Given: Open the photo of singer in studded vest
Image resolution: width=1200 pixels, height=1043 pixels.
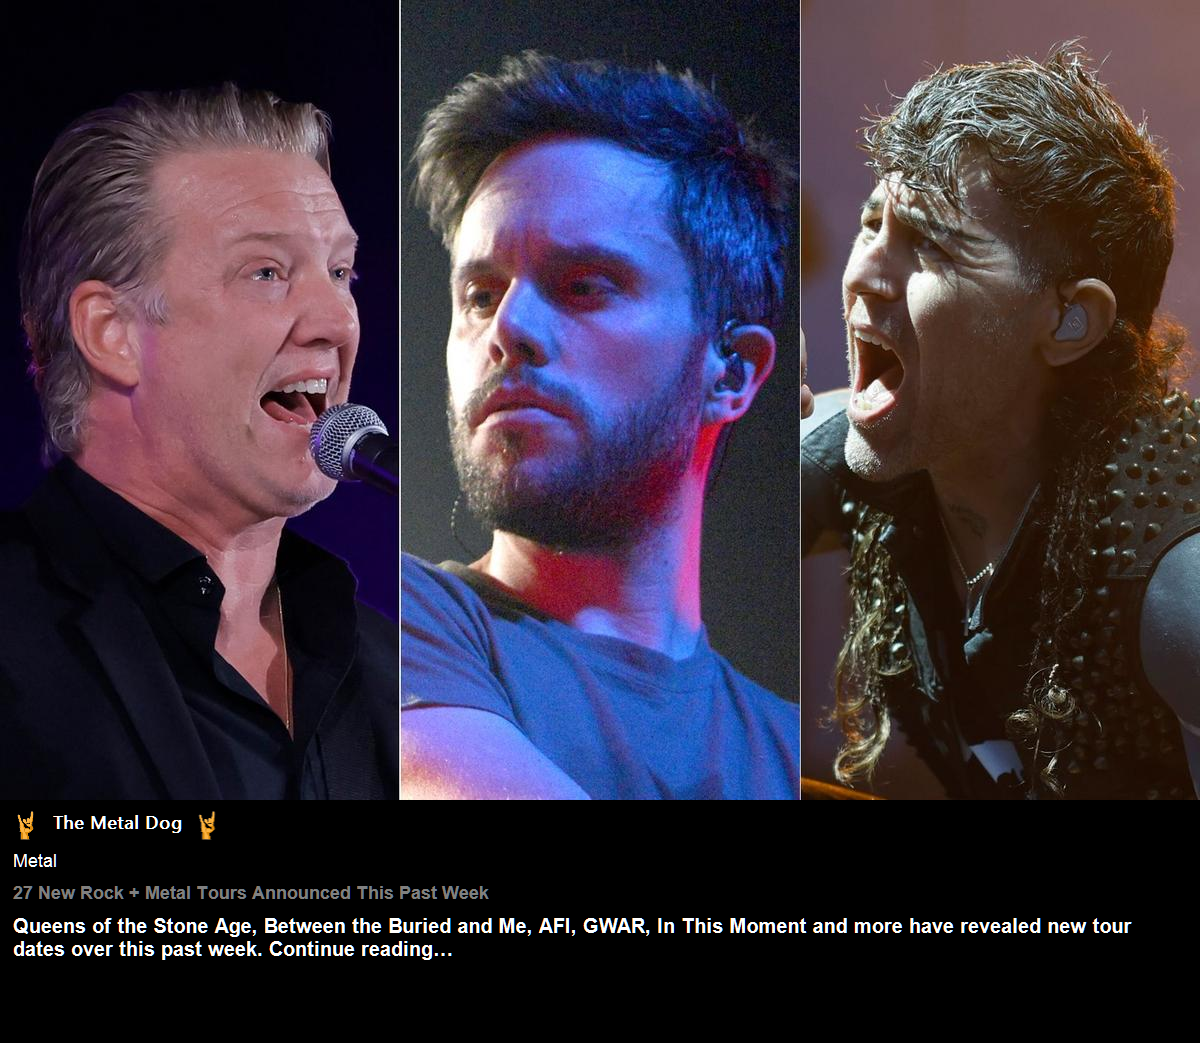Looking at the screenshot, I should coord(1000,400).
